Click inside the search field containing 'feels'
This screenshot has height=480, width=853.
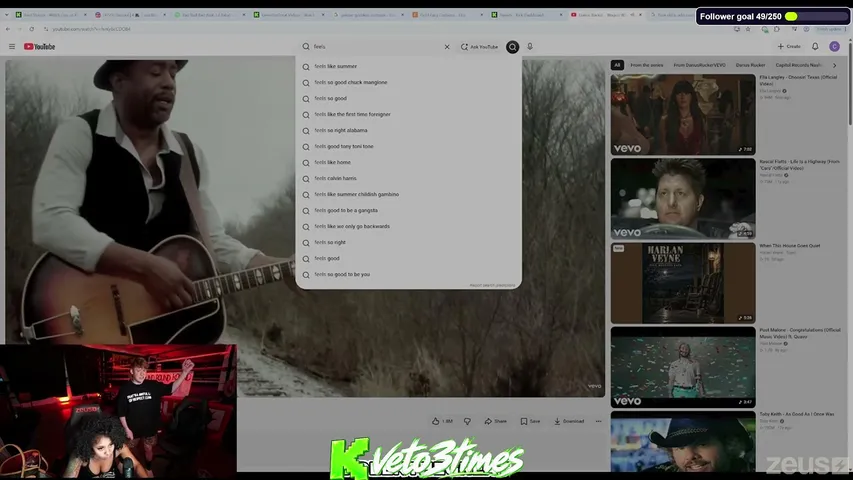coord(375,47)
